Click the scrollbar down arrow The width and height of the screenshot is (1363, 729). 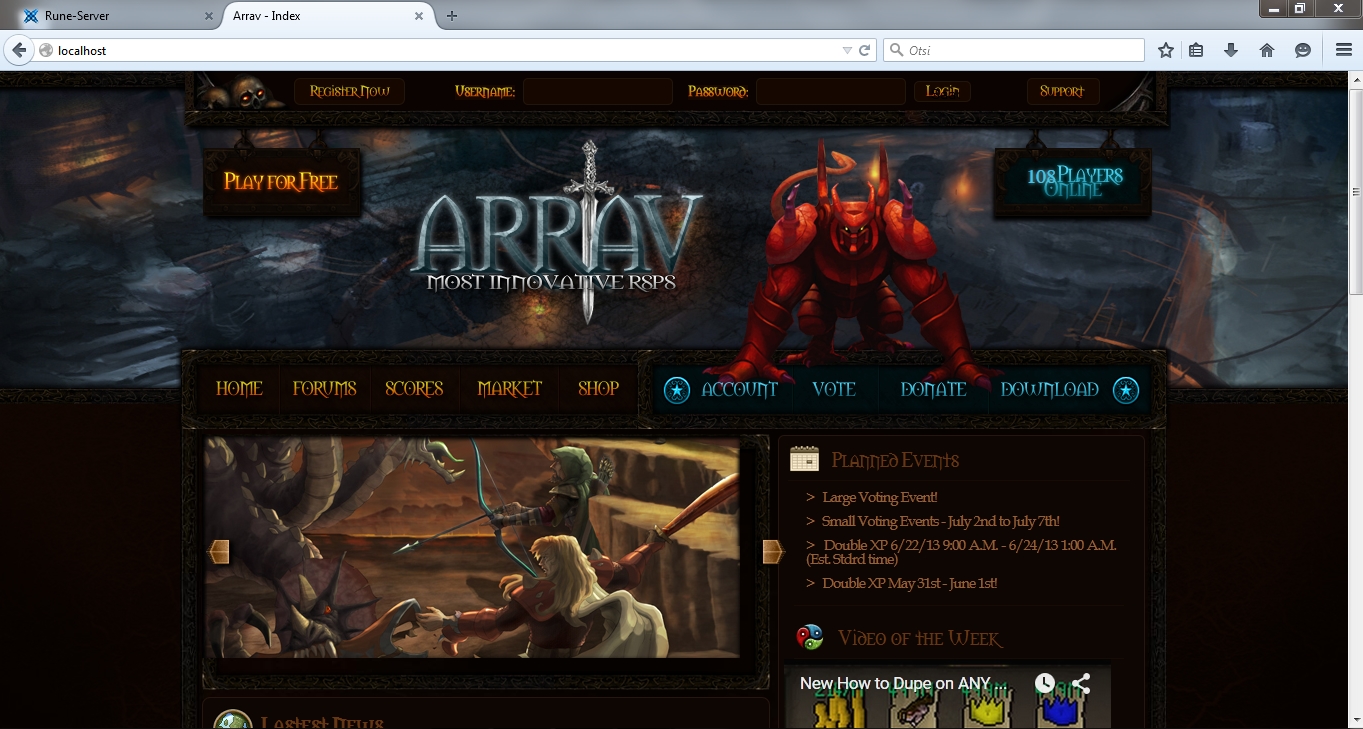pos(1355,721)
